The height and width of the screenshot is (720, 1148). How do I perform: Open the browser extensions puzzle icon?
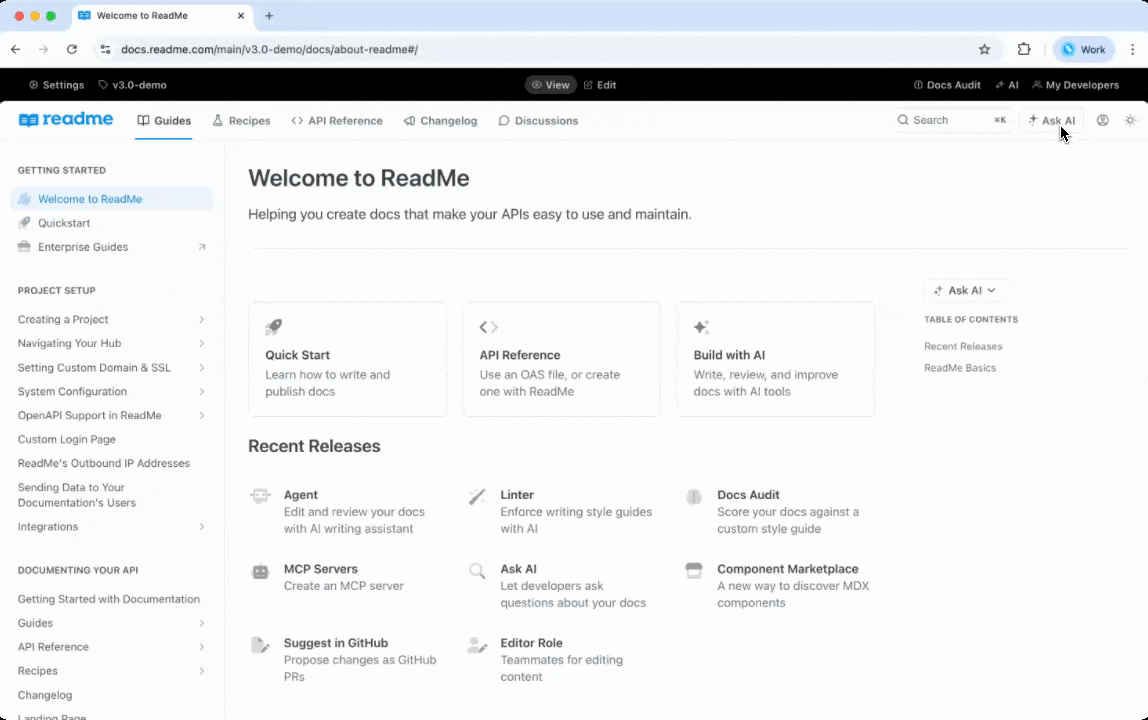1024,49
